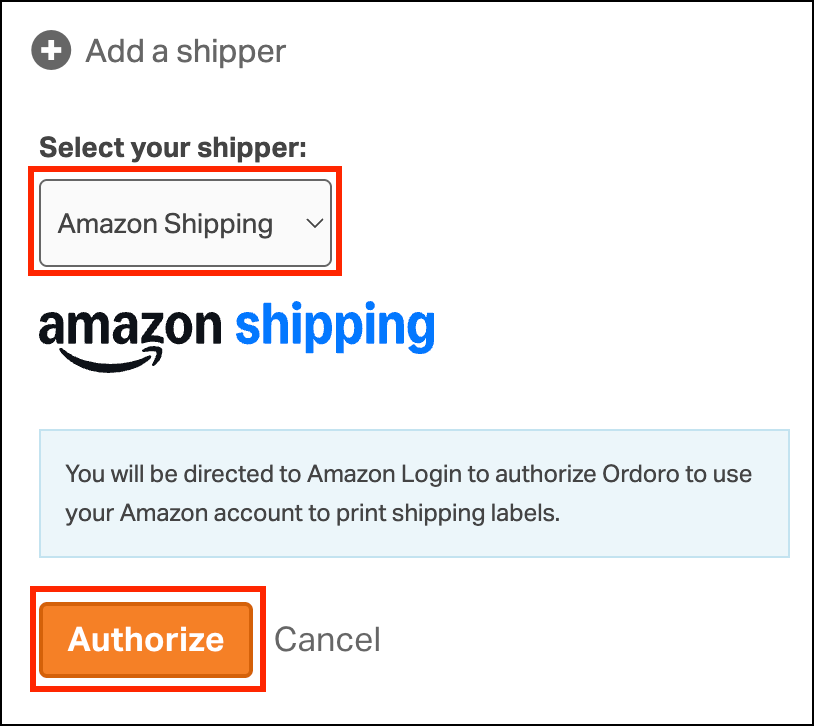Click the Amazon Shipping selected value text
This screenshot has width=814, height=726.
pos(165,224)
